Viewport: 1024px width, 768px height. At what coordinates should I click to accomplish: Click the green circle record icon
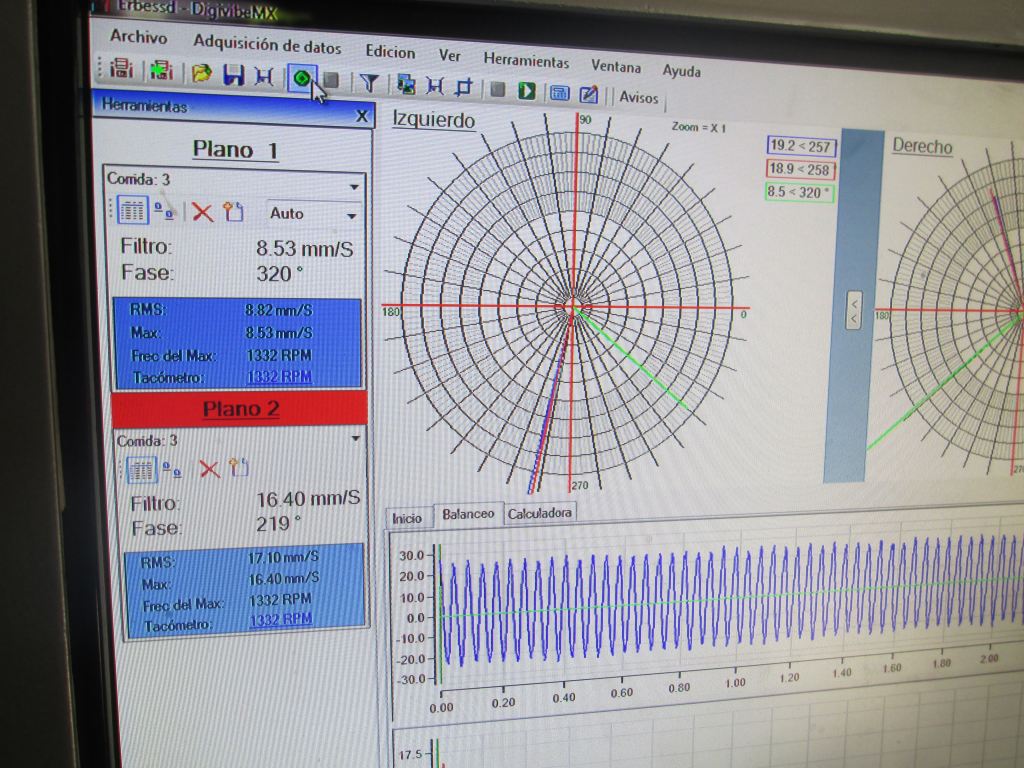point(303,78)
